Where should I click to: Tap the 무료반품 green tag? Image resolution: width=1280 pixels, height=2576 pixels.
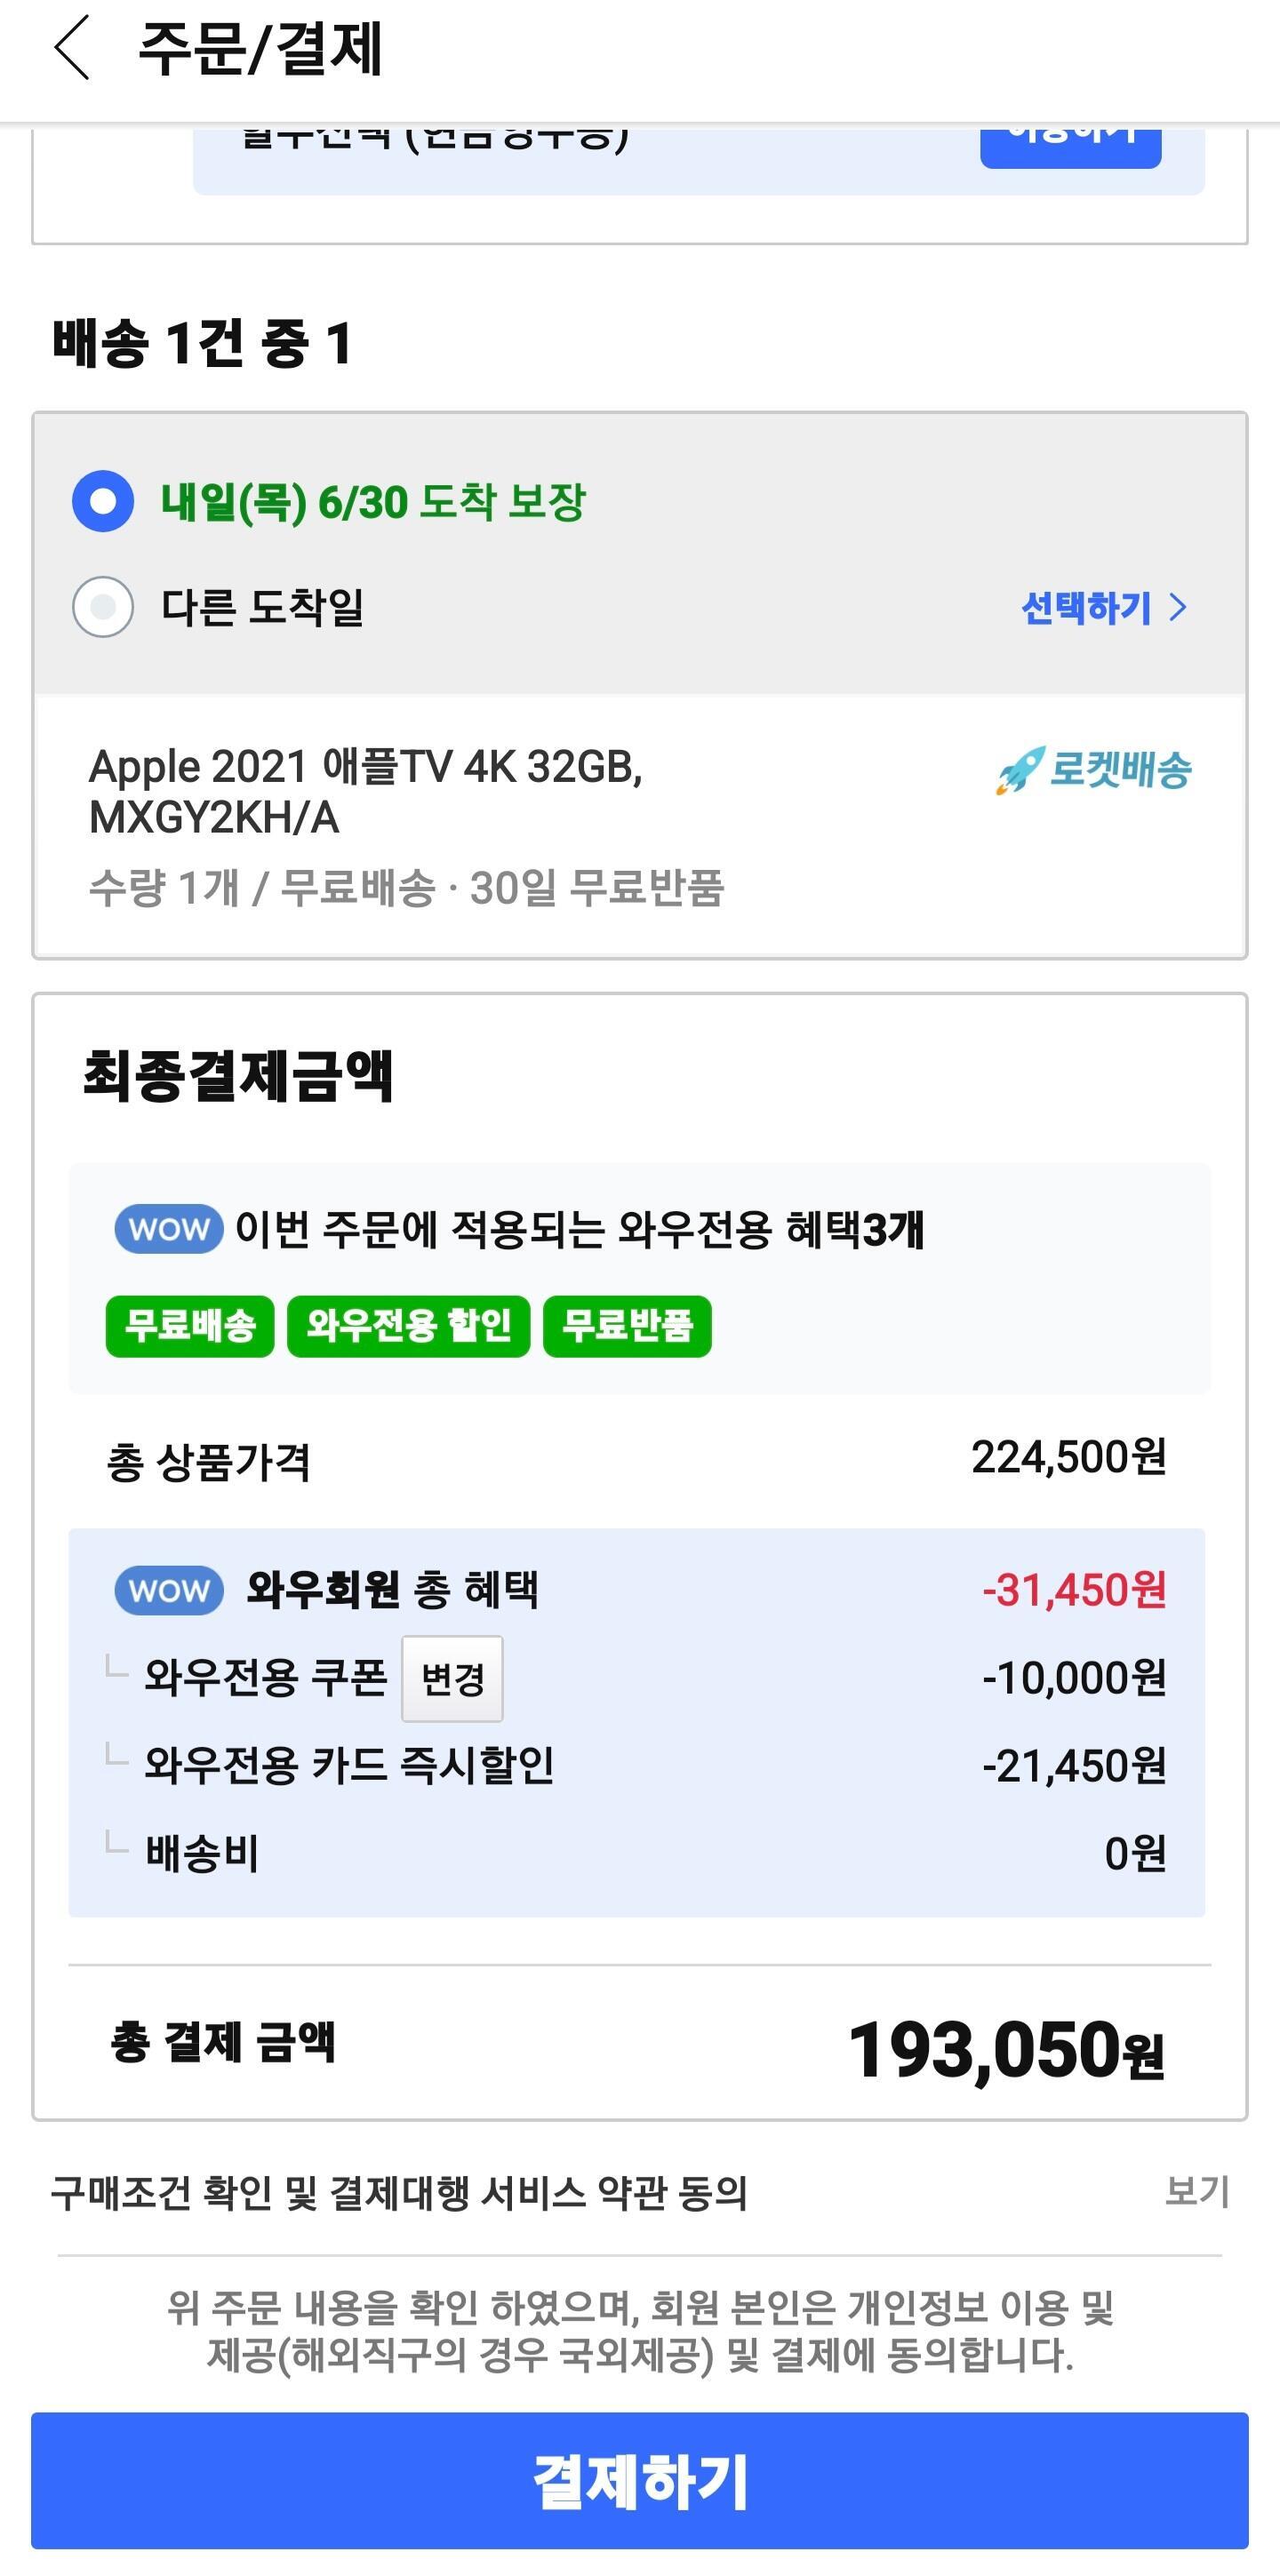pos(627,1326)
